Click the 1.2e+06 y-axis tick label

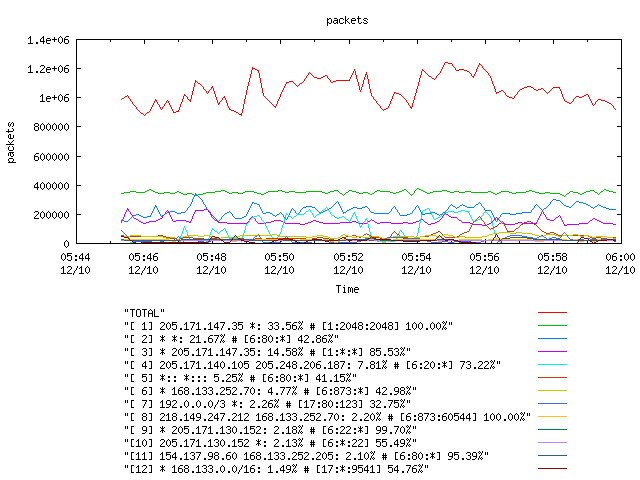[x=48, y=69]
